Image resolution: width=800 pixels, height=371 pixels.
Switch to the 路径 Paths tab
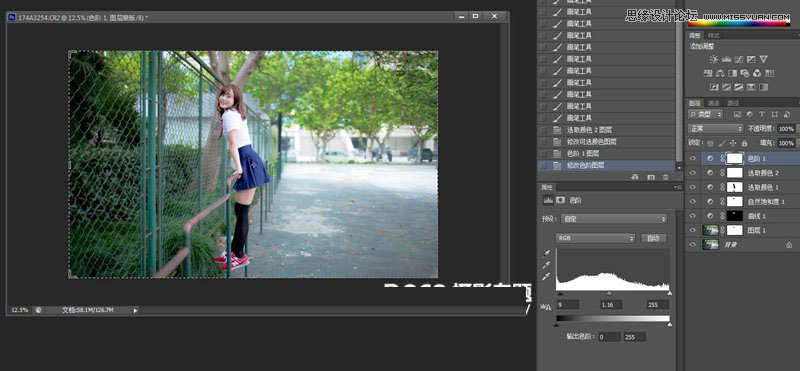pos(733,103)
